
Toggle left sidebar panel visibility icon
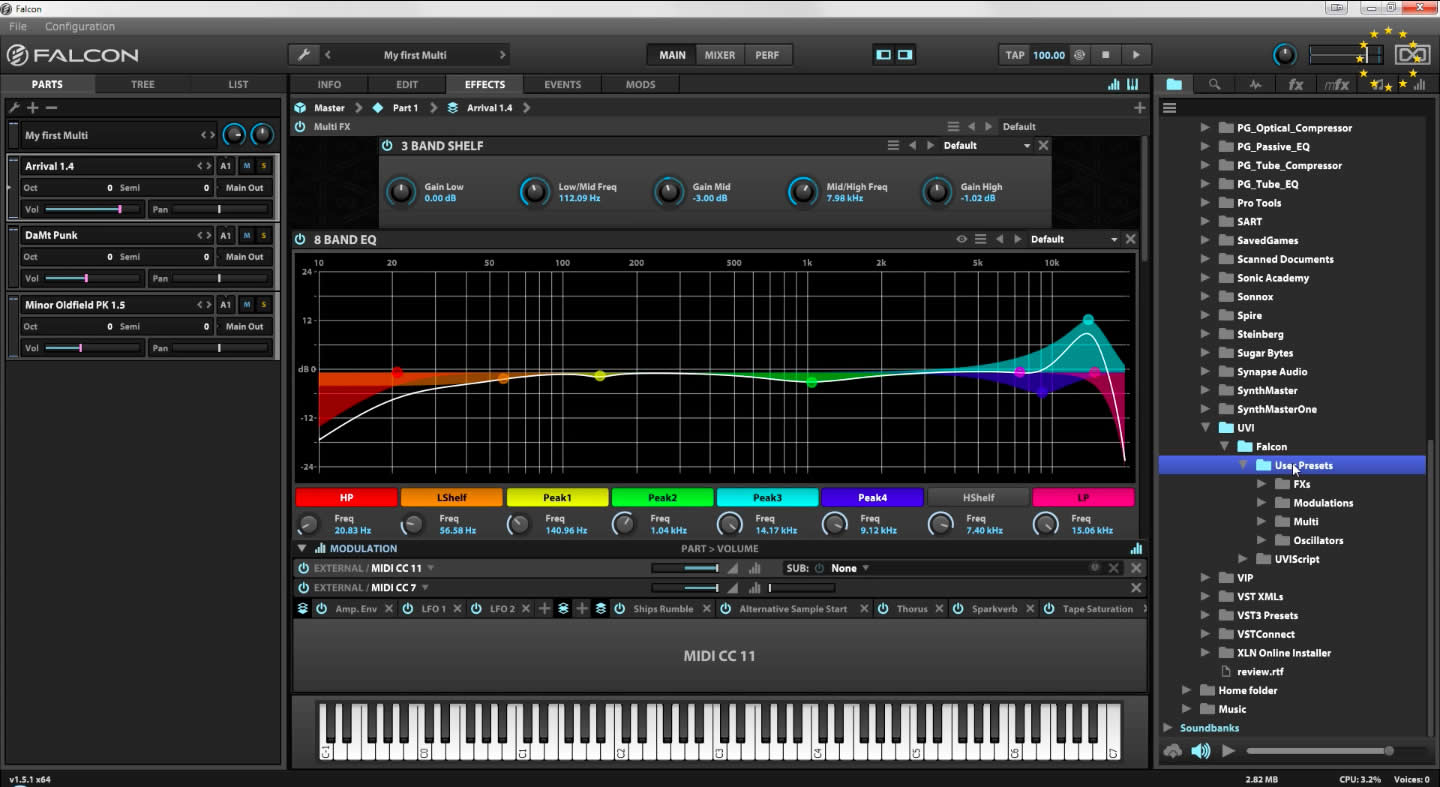(x=883, y=55)
